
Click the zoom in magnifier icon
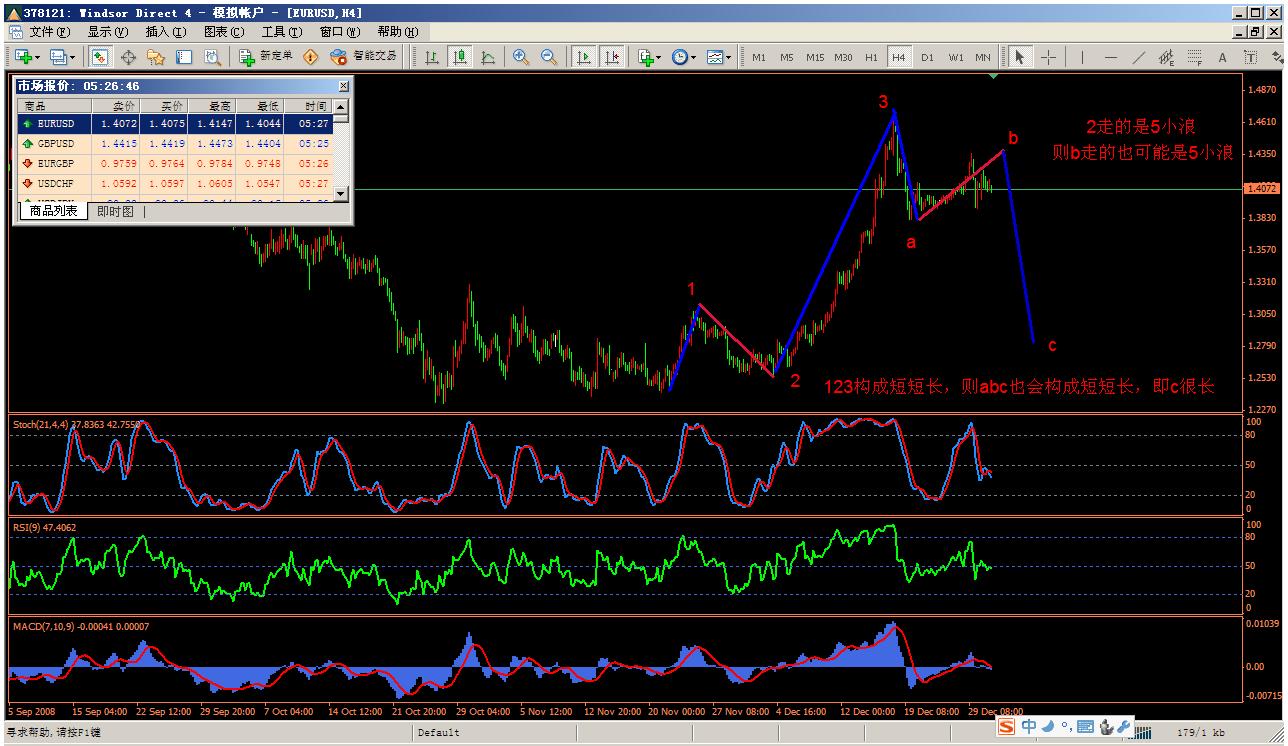tap(520, 57)
